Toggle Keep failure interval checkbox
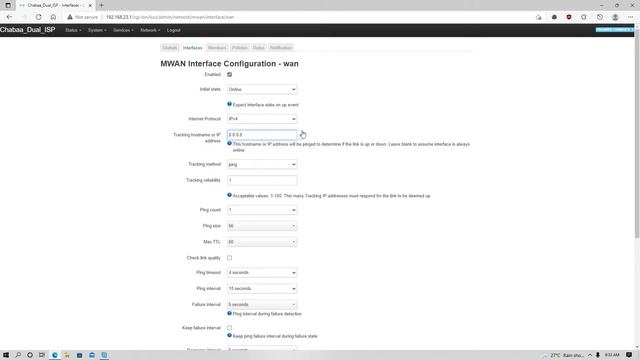640x360 pixels. point(229,328)
